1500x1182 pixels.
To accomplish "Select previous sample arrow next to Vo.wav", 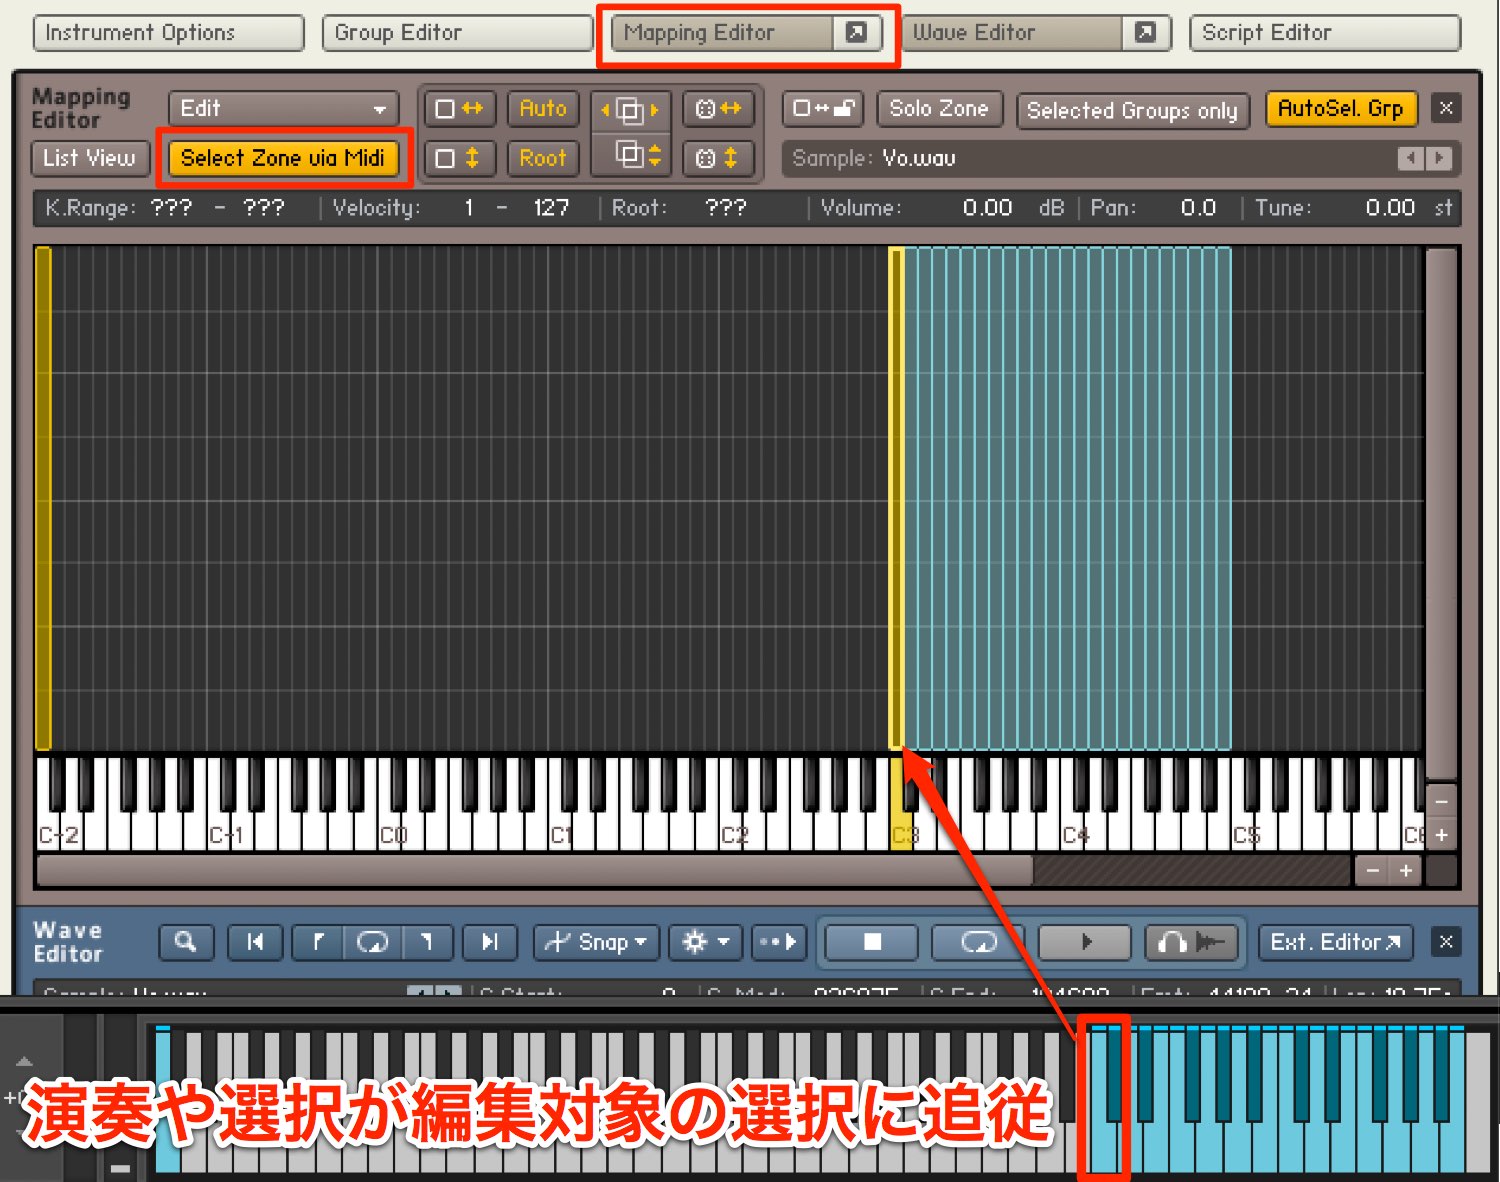I will (x=1410, y=158).
